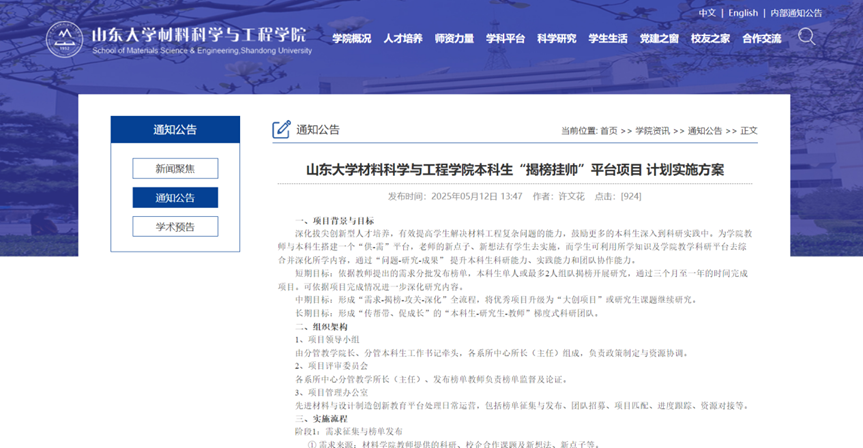The image size is (863, 448).
Task: Go to 学生生活 section
Action: (x=608, y=38)
